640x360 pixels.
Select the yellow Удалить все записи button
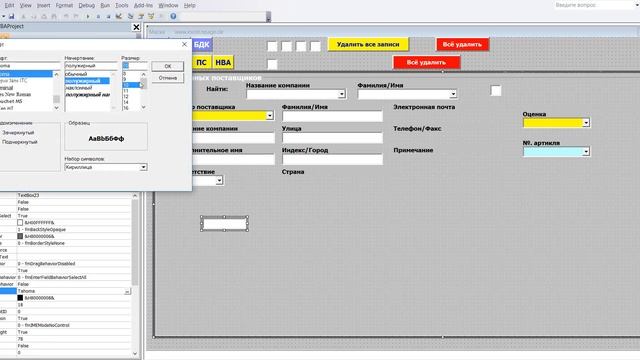coord(368,44)
